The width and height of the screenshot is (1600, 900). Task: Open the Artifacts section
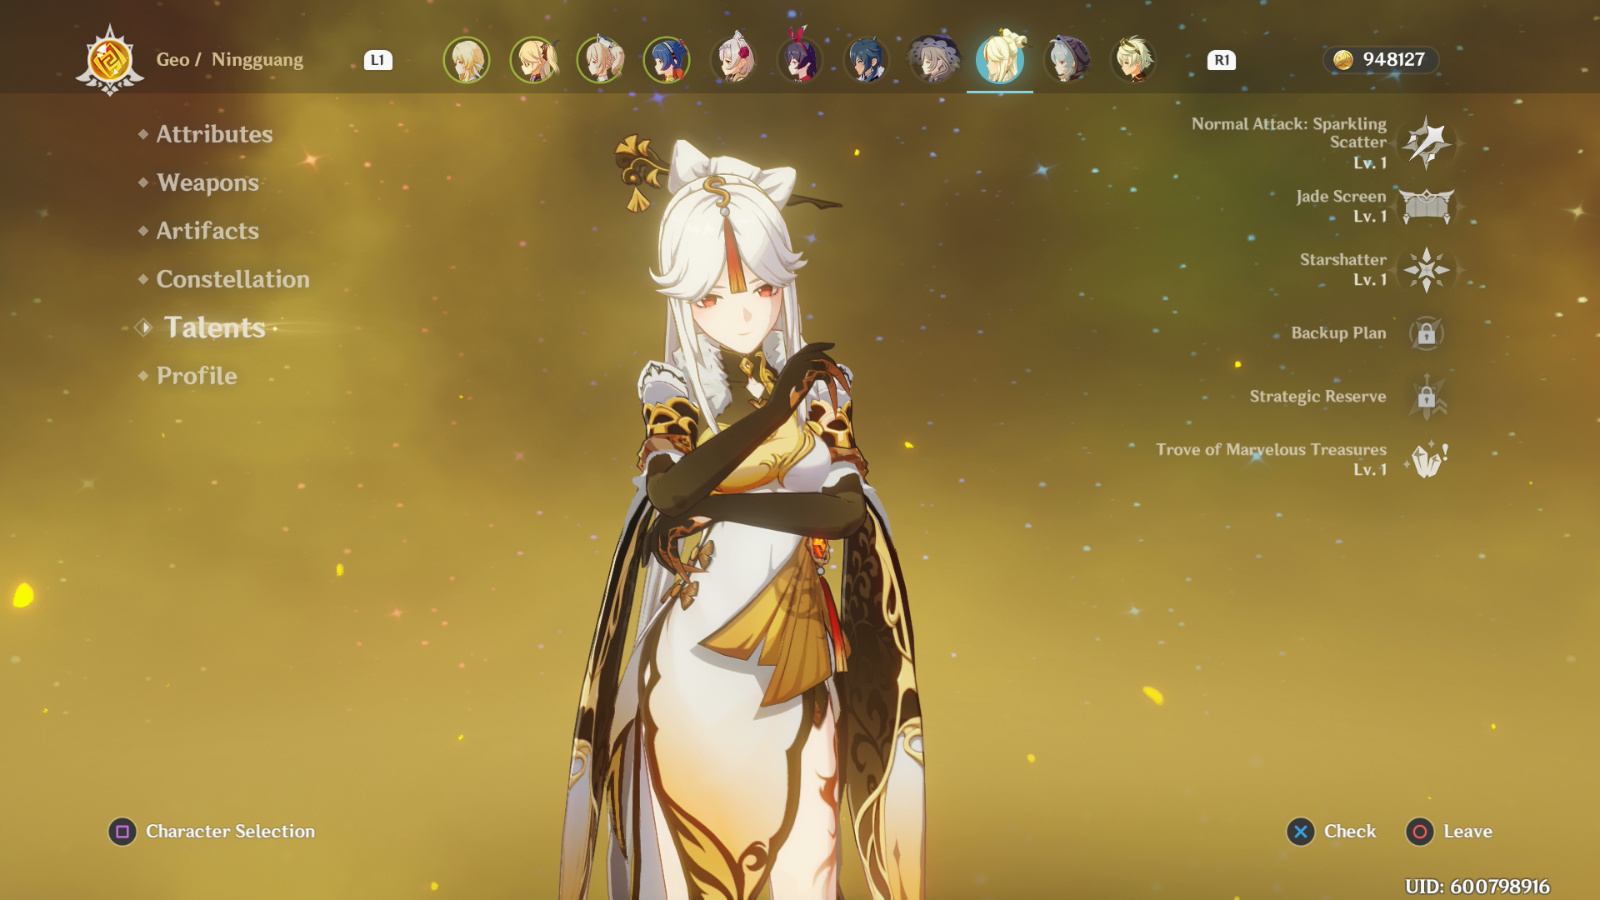pos(207,231)
